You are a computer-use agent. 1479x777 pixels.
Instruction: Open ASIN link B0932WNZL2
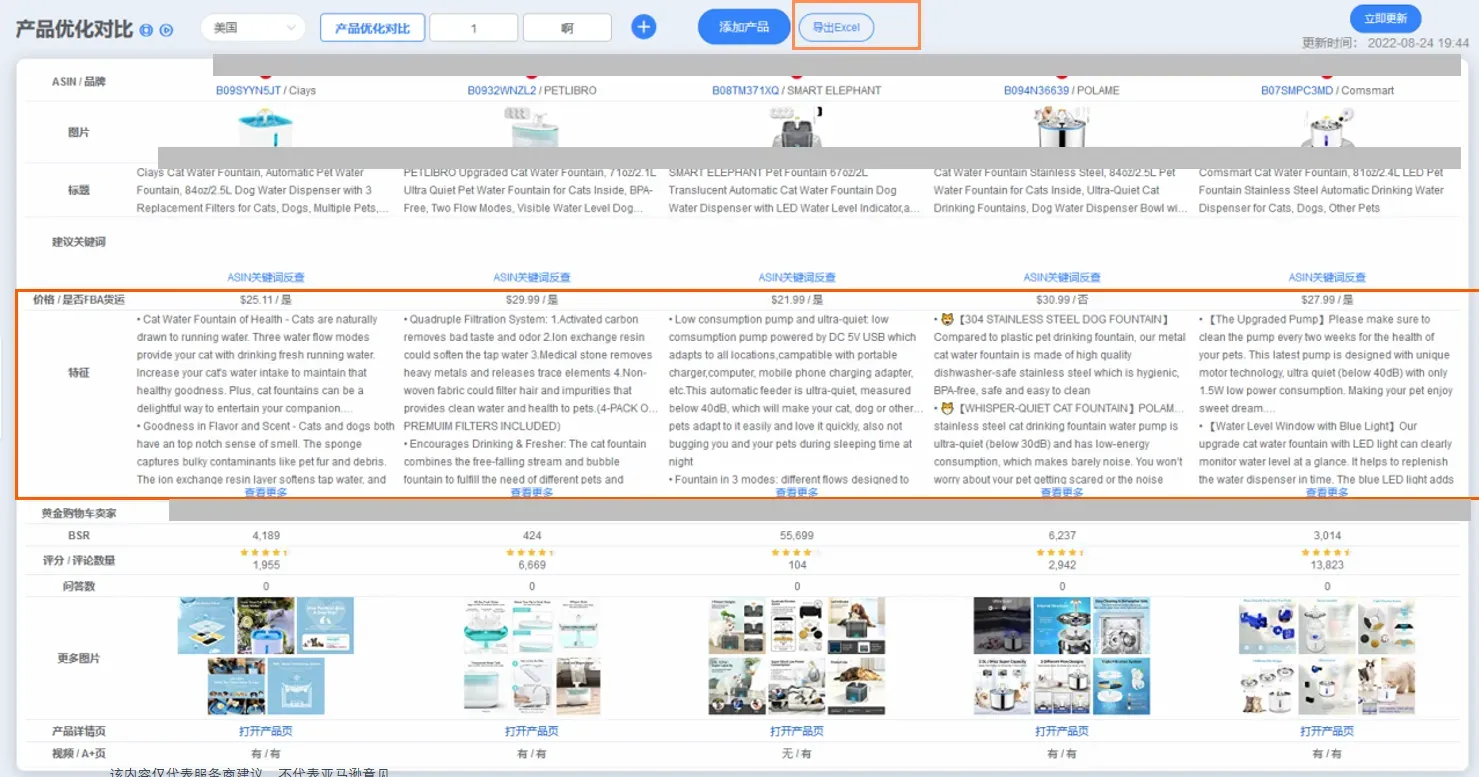502,90
